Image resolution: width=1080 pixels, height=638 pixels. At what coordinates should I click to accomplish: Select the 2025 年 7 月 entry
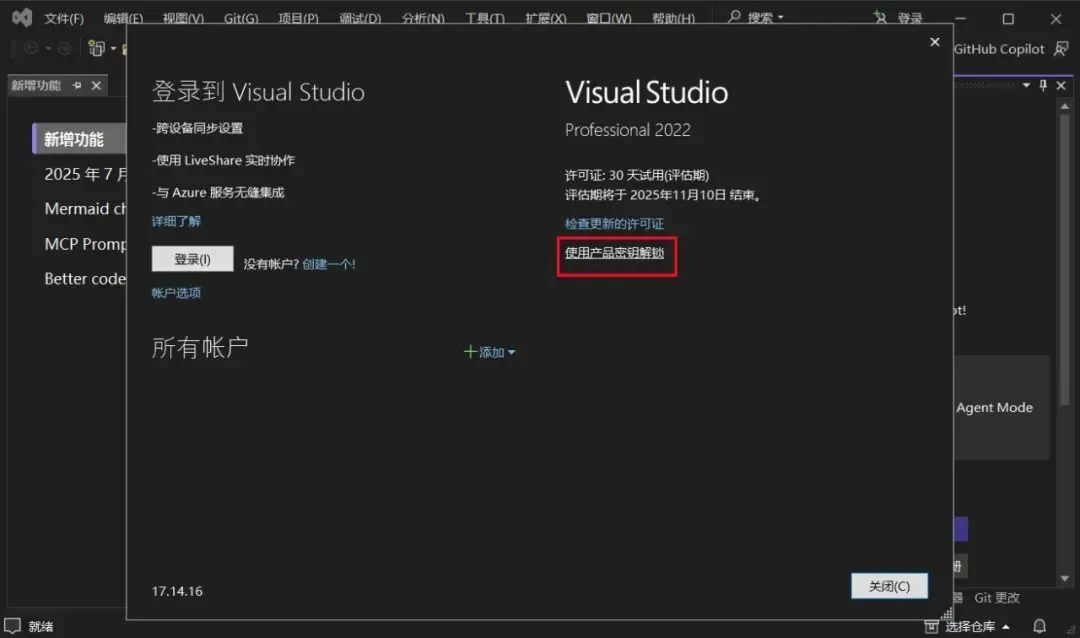(x=85, y=174)
